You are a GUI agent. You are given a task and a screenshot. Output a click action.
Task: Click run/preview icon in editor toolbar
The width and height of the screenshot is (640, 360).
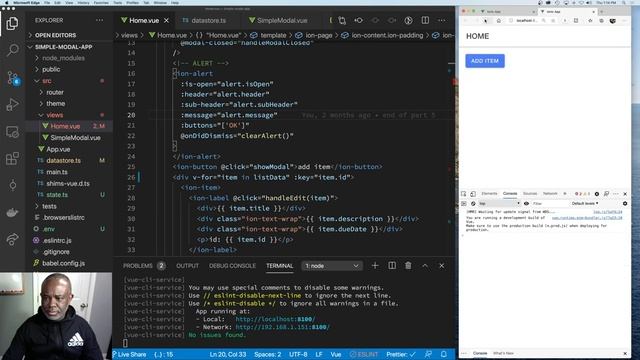click(408, 20)
